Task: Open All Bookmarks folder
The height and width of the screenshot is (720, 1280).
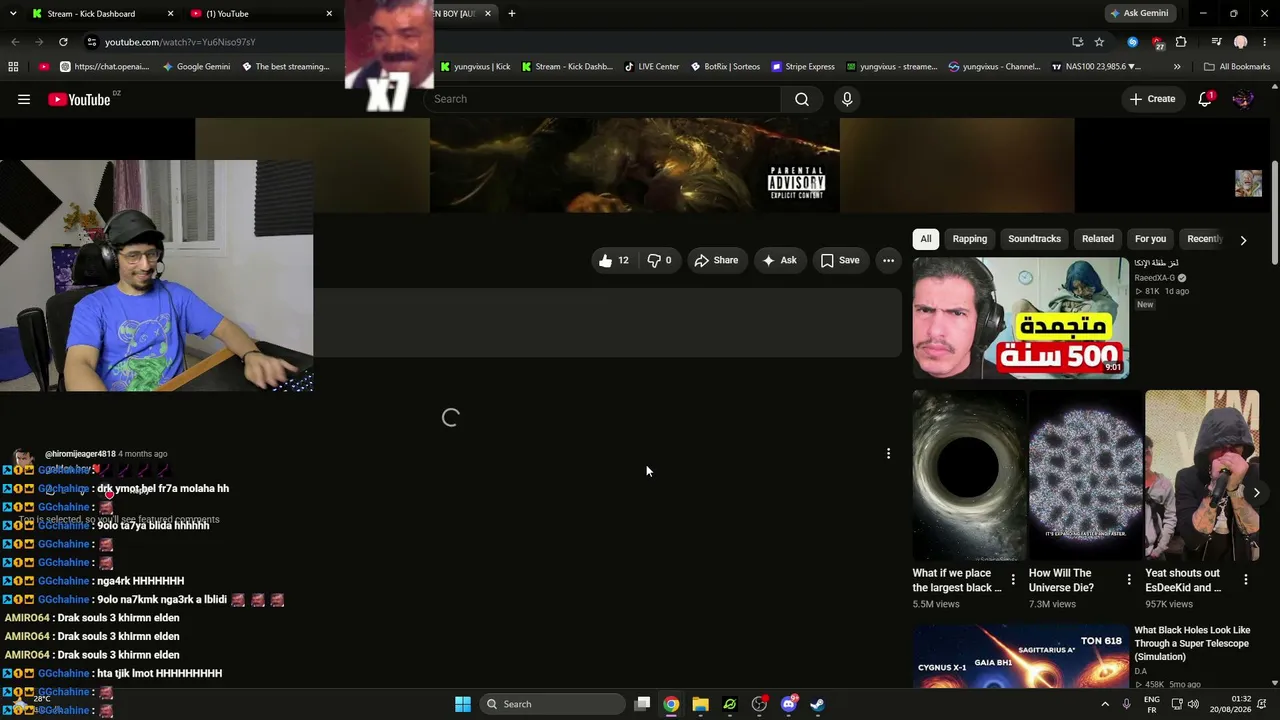Action: point(1237,67)
